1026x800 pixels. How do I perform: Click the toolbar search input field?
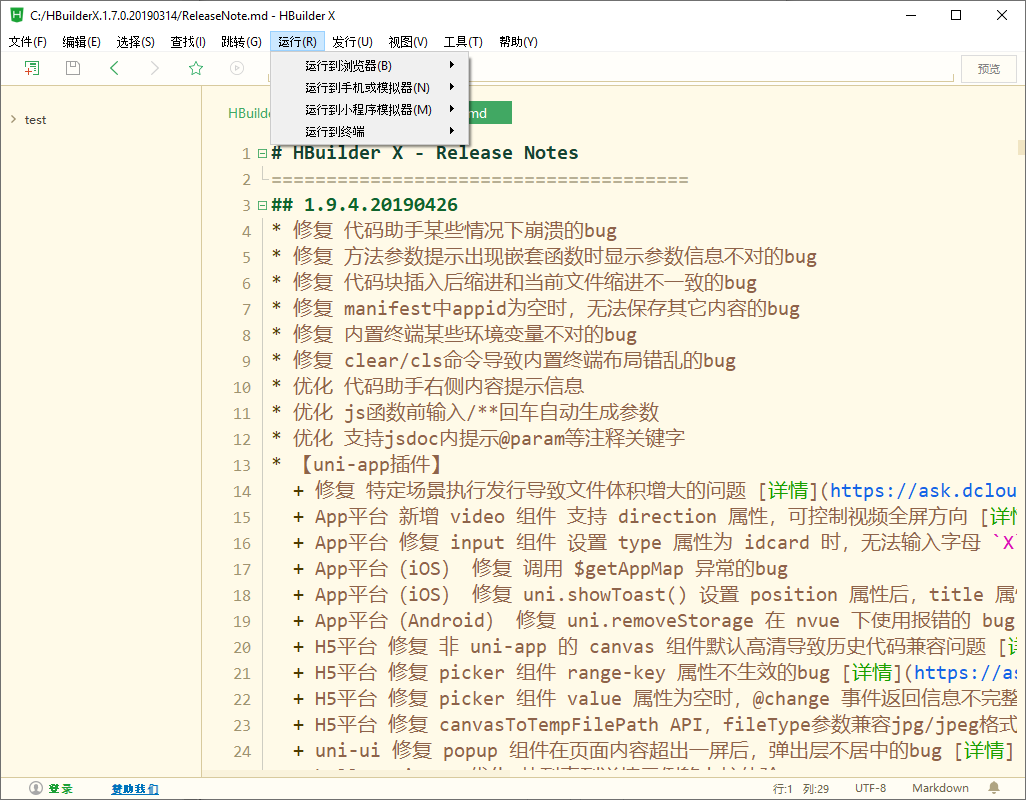[x=710, y=69]
